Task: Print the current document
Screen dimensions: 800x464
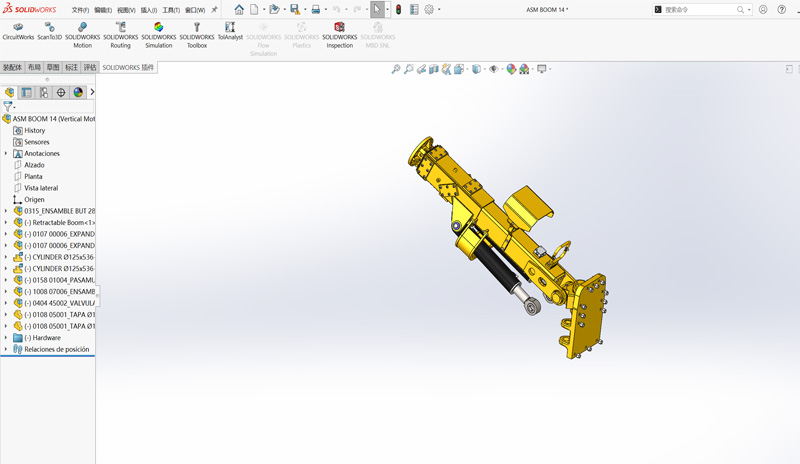Action: click(x=316, y=10)
